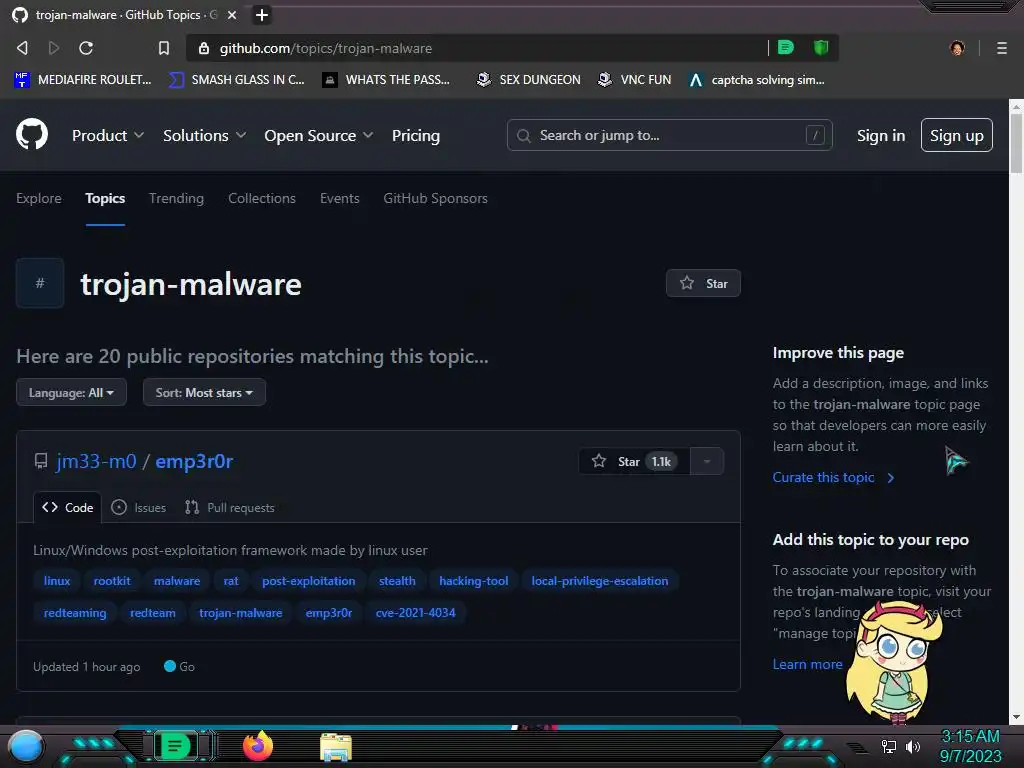The image size is (1024, 768).
Task: Click the page vertical scrollbar thumb
Action: pos(1016,142)
